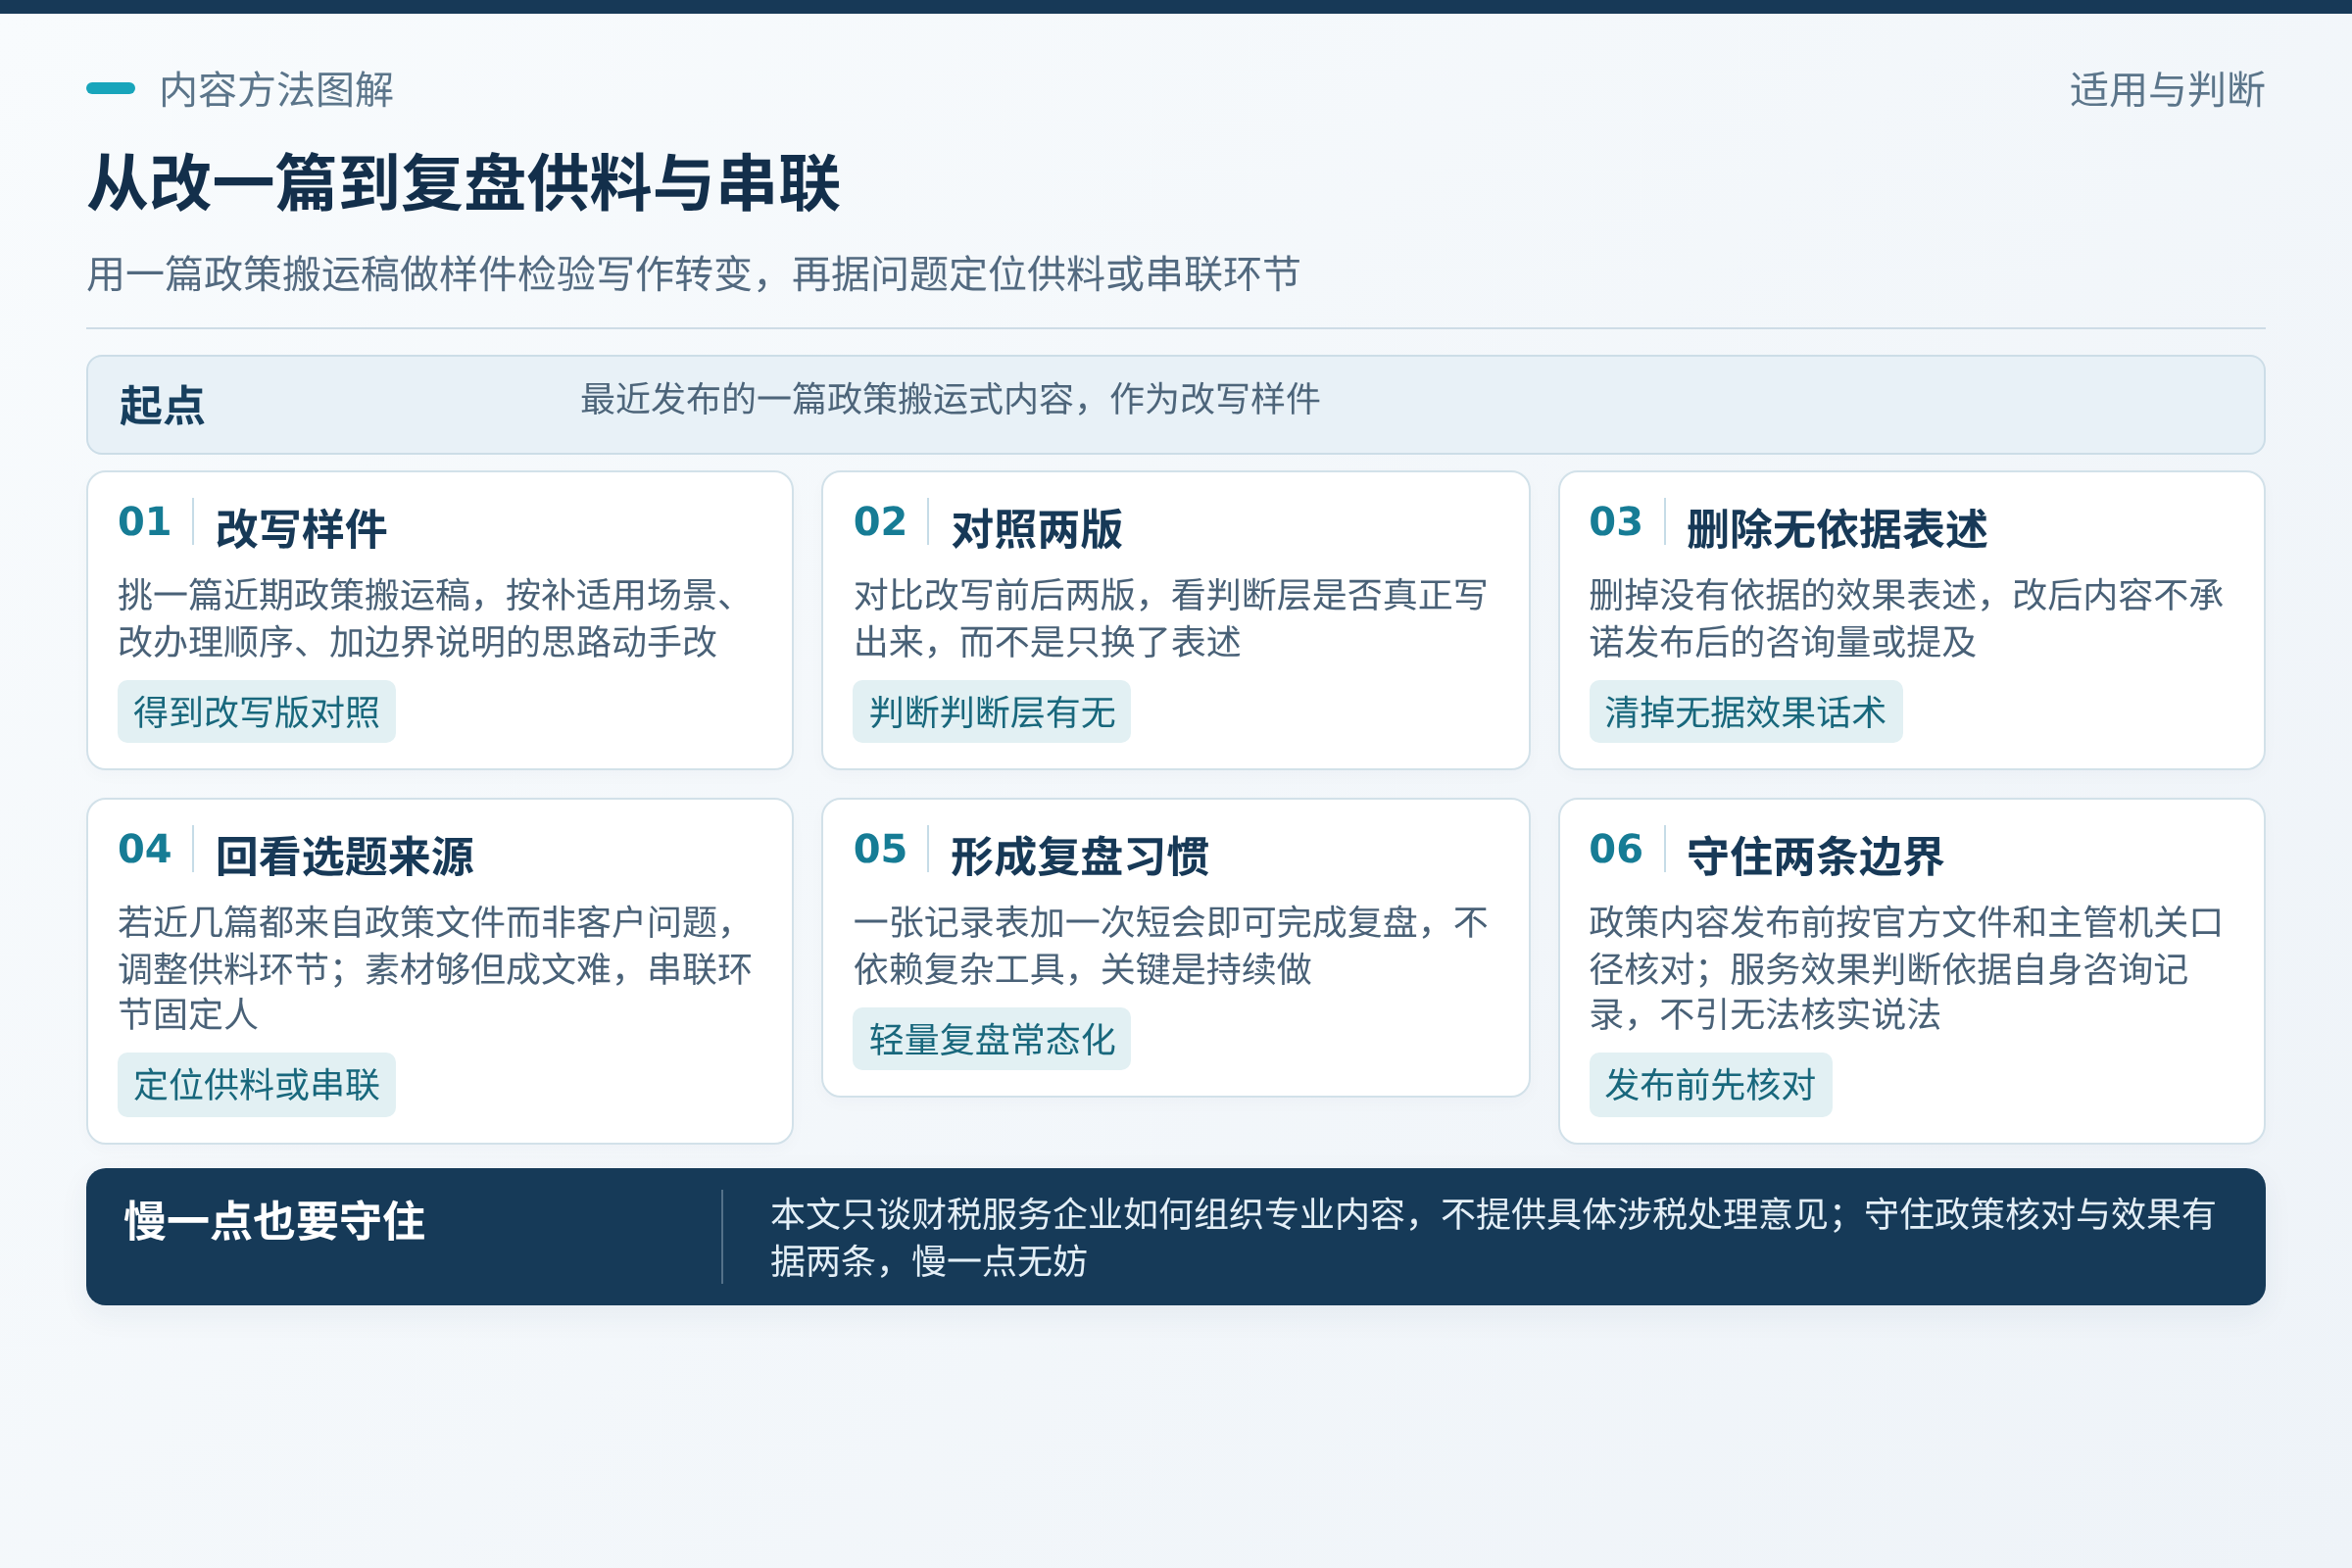
Task: Click footer text starting 本文只谈财税服务企业
Action: click(x=1493, y=1237)
